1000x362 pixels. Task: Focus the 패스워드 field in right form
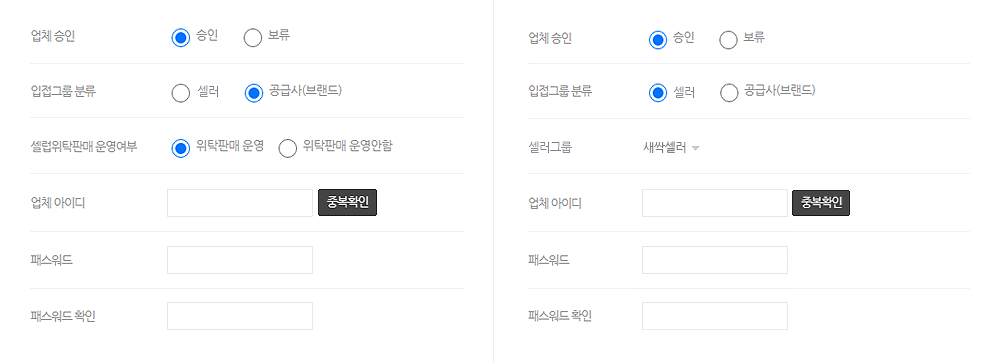tap(715, 260)
